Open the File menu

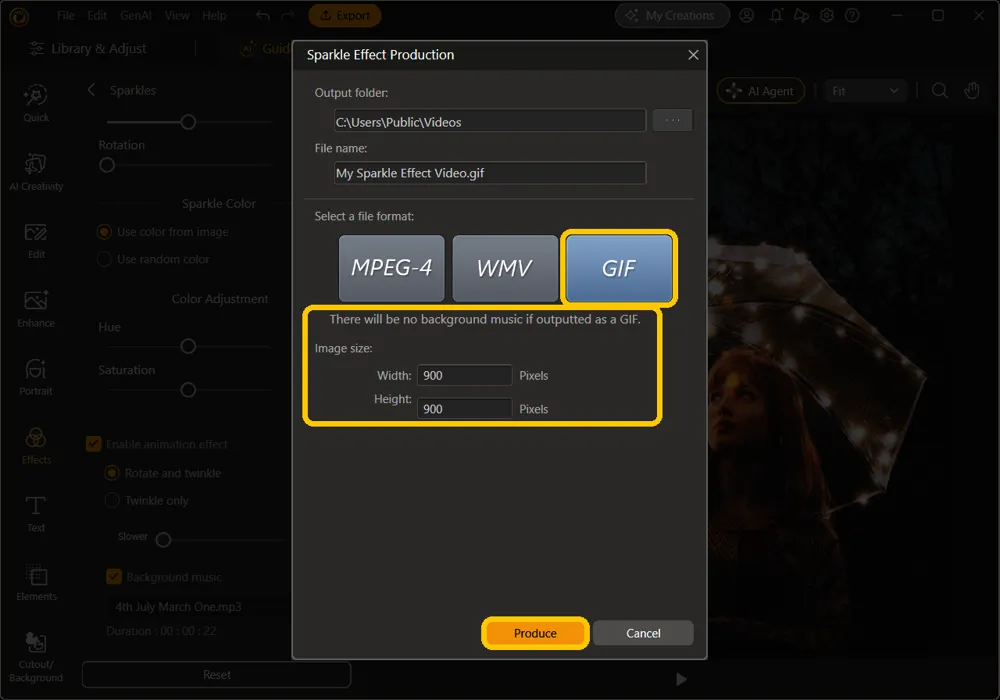pyautogui.click(x=66, y=15)
